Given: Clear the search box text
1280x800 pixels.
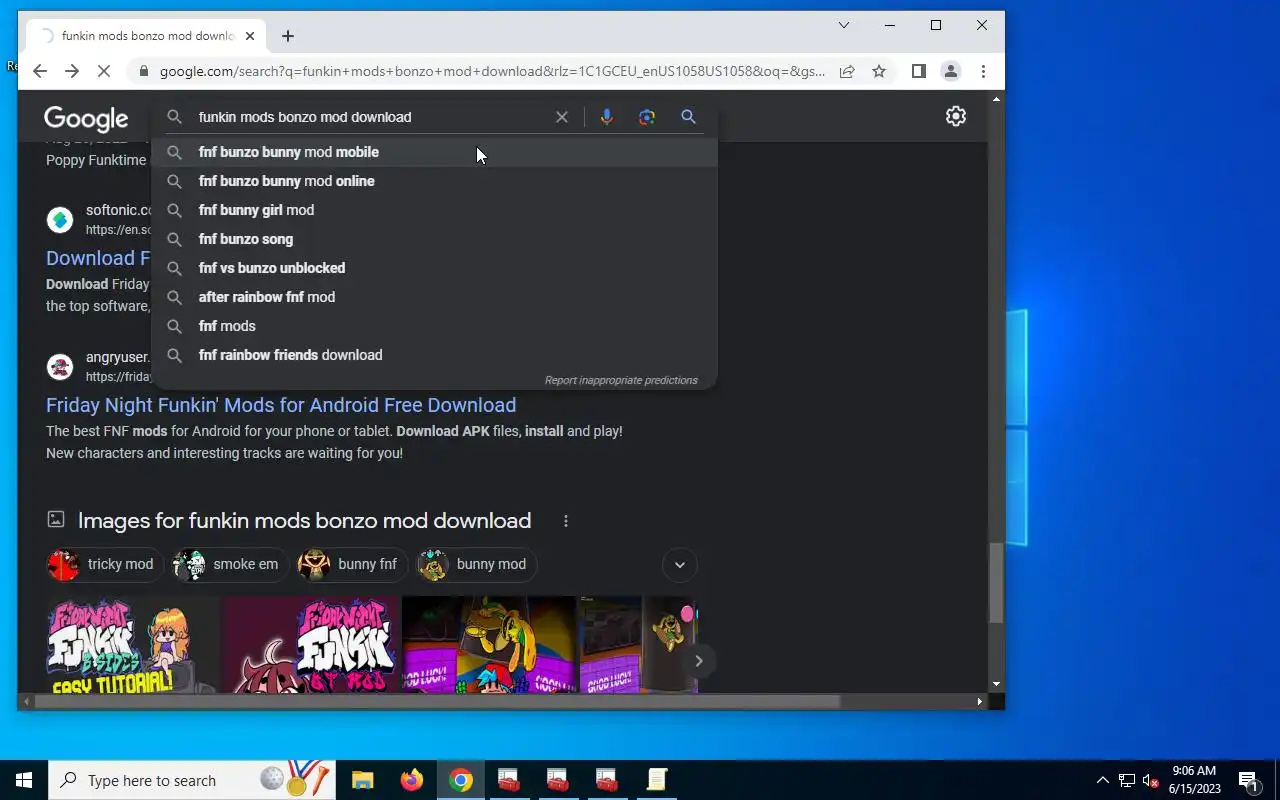Looking at the screenshot, I should [562, 117].
